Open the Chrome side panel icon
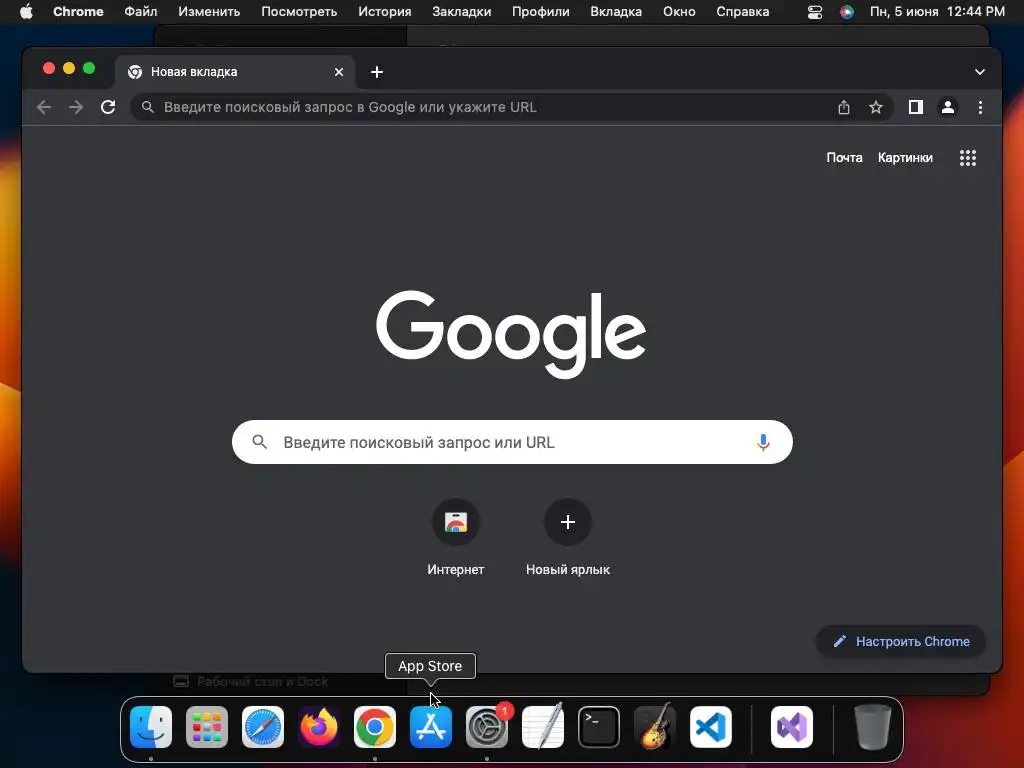Image resolution: width=1024 pixels, height=768 pixels. [916, 107]
